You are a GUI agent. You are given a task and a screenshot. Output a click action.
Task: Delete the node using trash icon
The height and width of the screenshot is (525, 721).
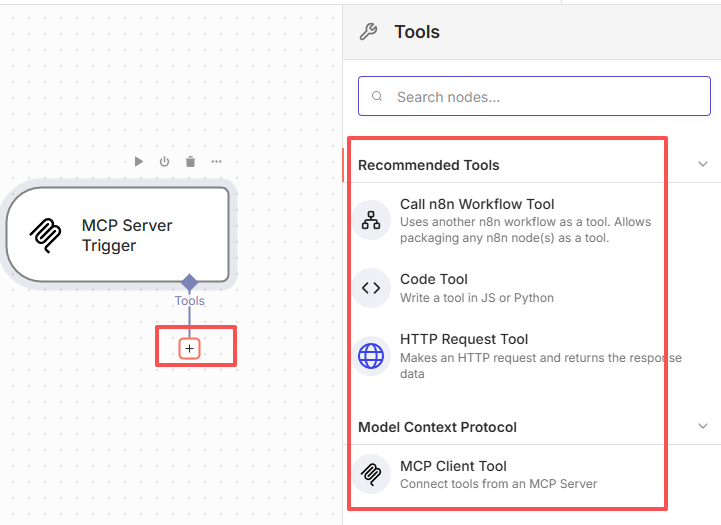pyautogui.click(x=190, y=161)
